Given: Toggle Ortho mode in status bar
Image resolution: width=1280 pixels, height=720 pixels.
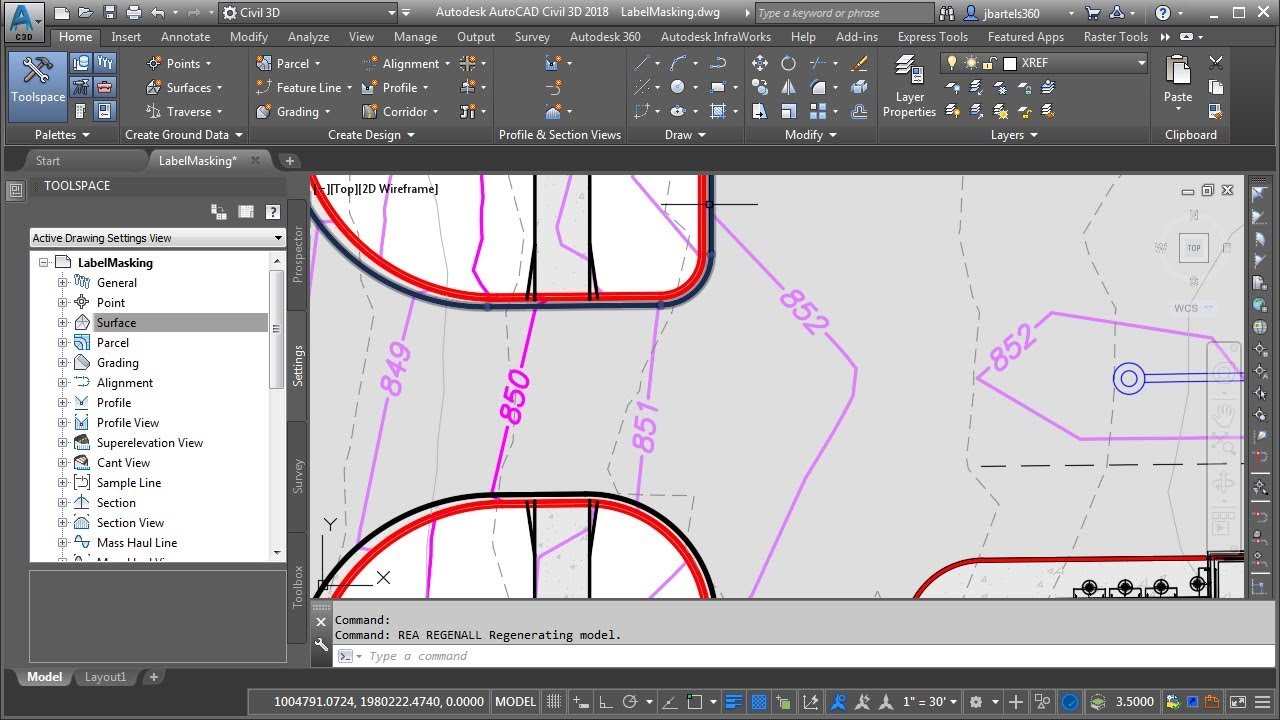Looking at the screenshot, I should [x=606, y=702].
